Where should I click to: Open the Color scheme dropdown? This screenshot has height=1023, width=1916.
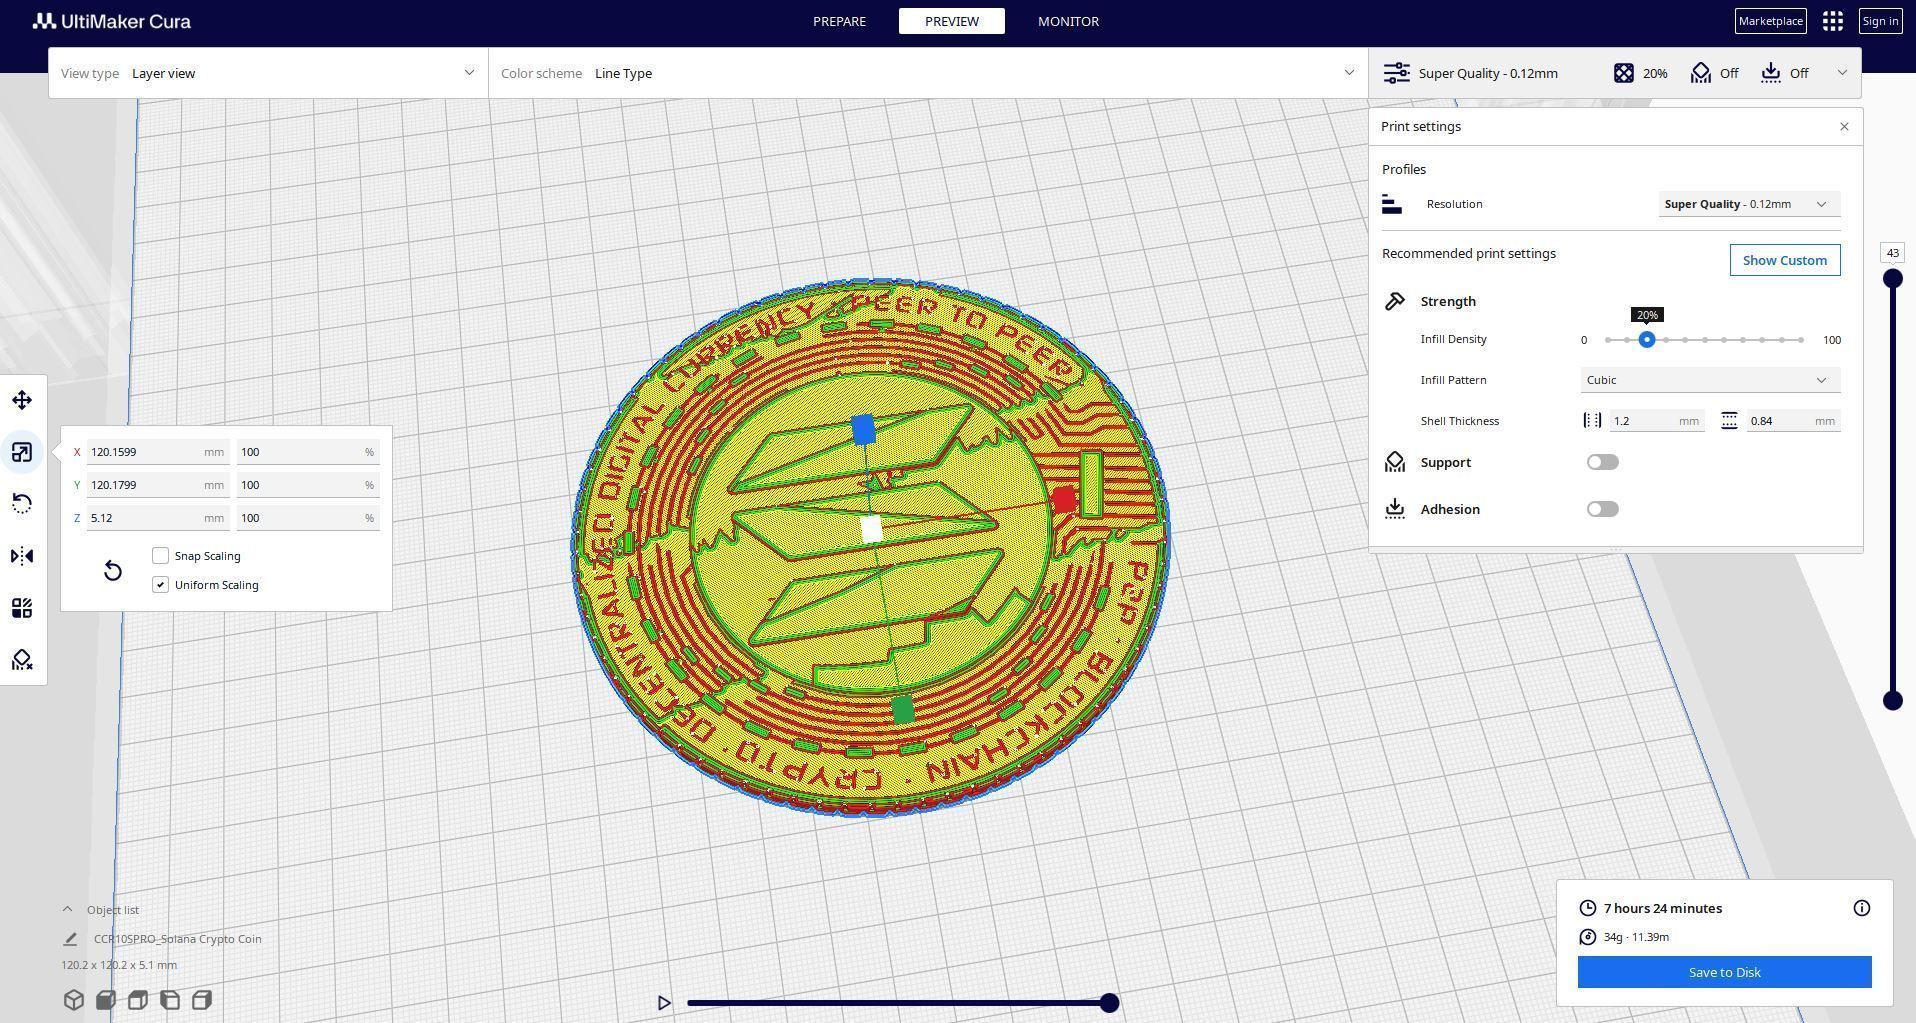click(x=928, y=73)
